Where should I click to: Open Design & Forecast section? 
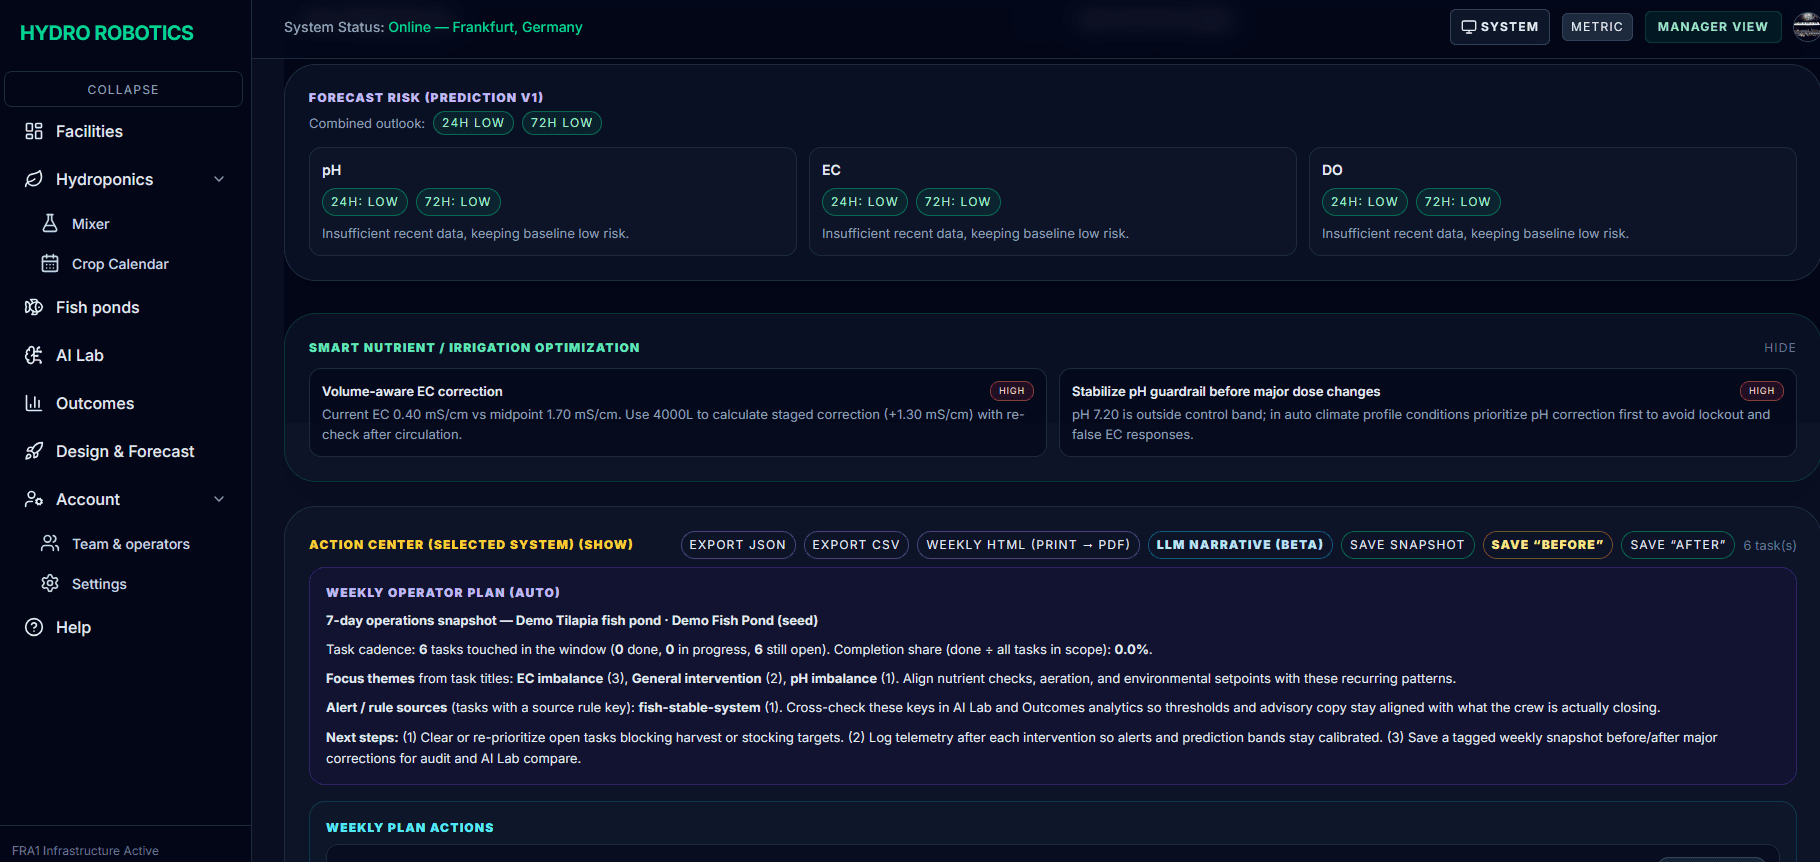pyautogui.click(x=125, y=451)
